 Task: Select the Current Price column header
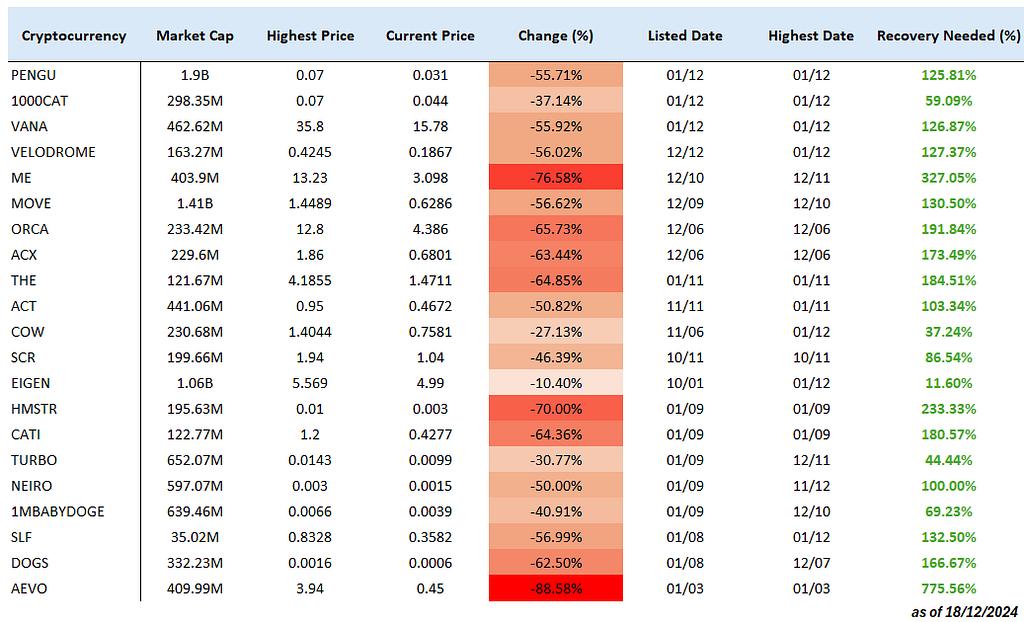[x=430, y=36]
